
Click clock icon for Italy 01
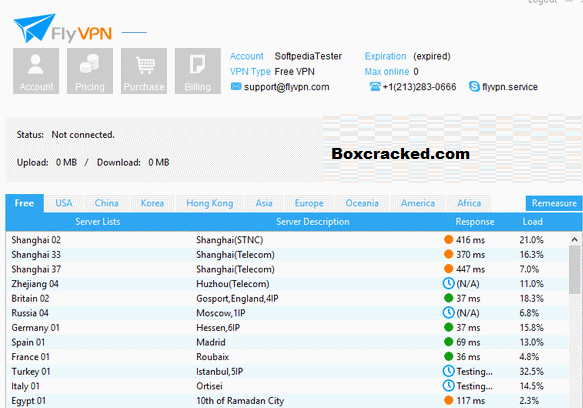[448, 386]
